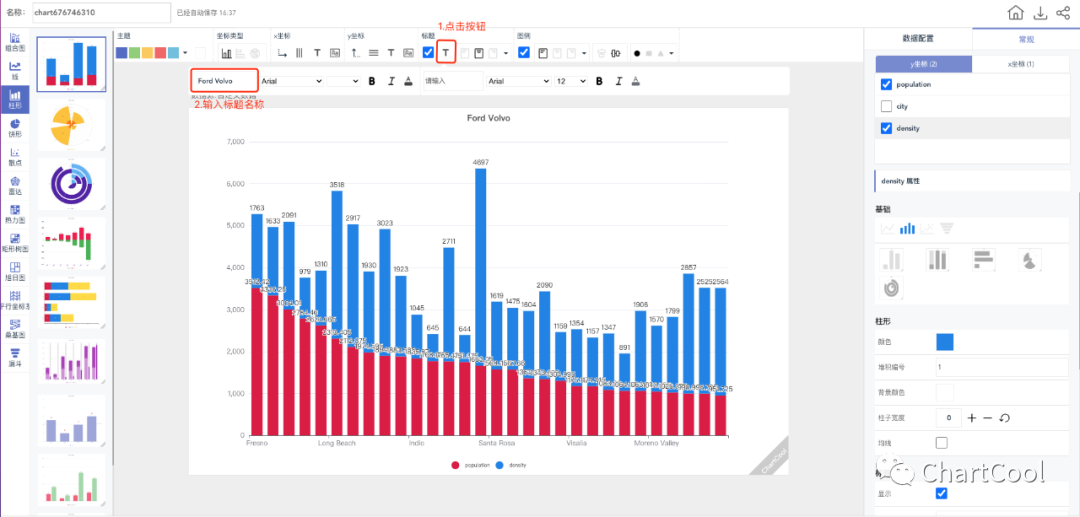The image size is (1080, 517).
Task: Toggle bold for the main title
Action: pos(372,81)
